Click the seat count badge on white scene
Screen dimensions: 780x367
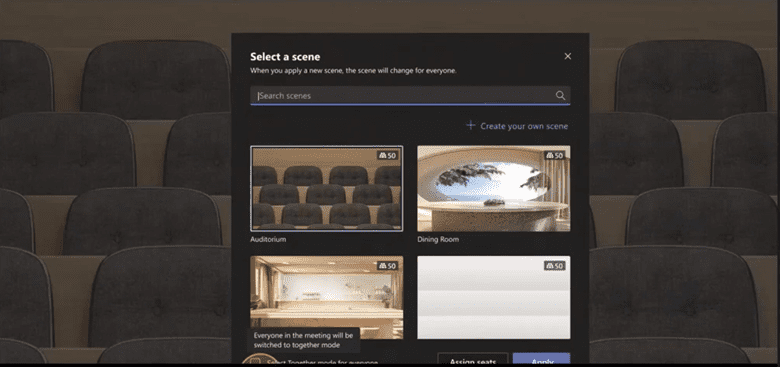[x=555, y=266]
